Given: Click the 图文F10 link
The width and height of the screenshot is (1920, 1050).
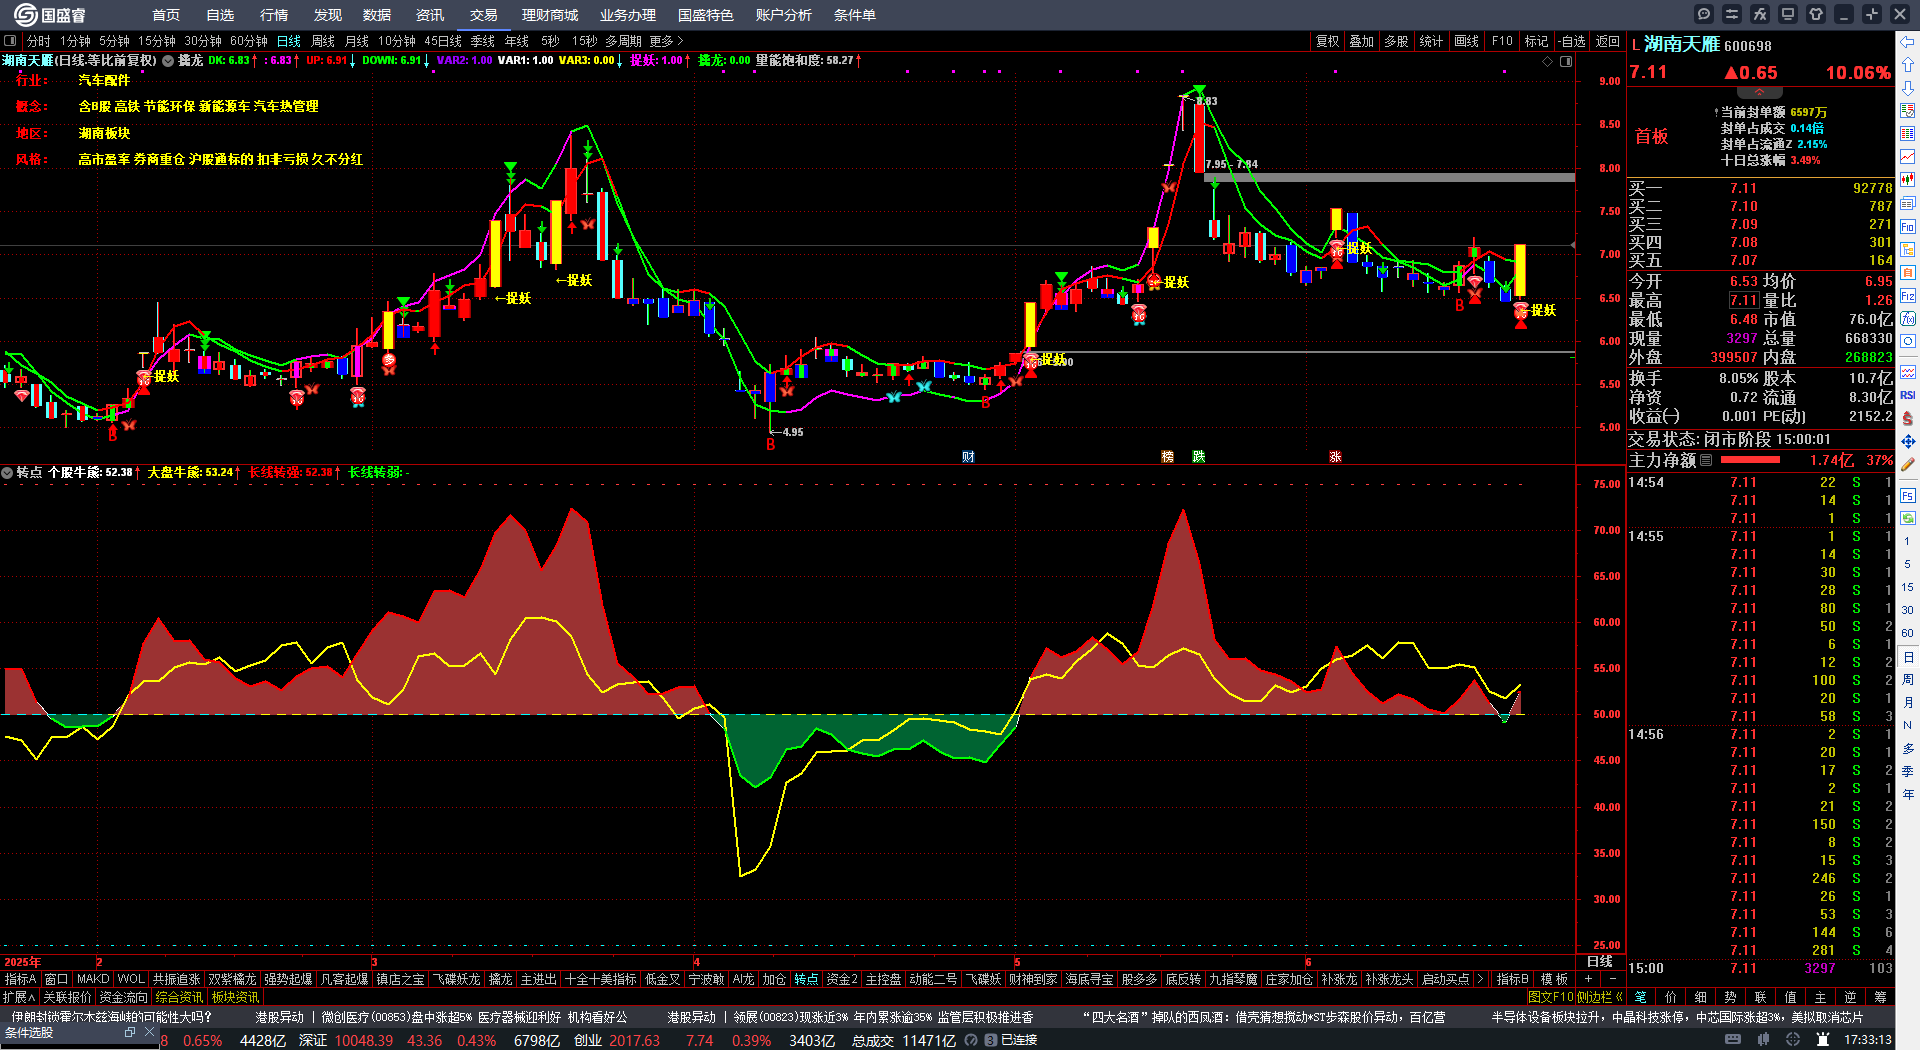Looking at the screenshot, I should click(1550, 997).
